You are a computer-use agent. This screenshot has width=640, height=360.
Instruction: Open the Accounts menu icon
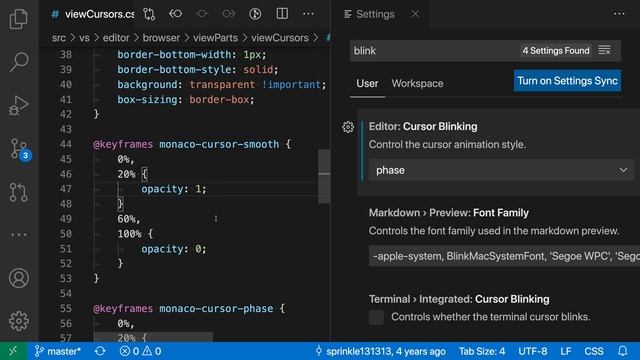click(x=19, y=278)
